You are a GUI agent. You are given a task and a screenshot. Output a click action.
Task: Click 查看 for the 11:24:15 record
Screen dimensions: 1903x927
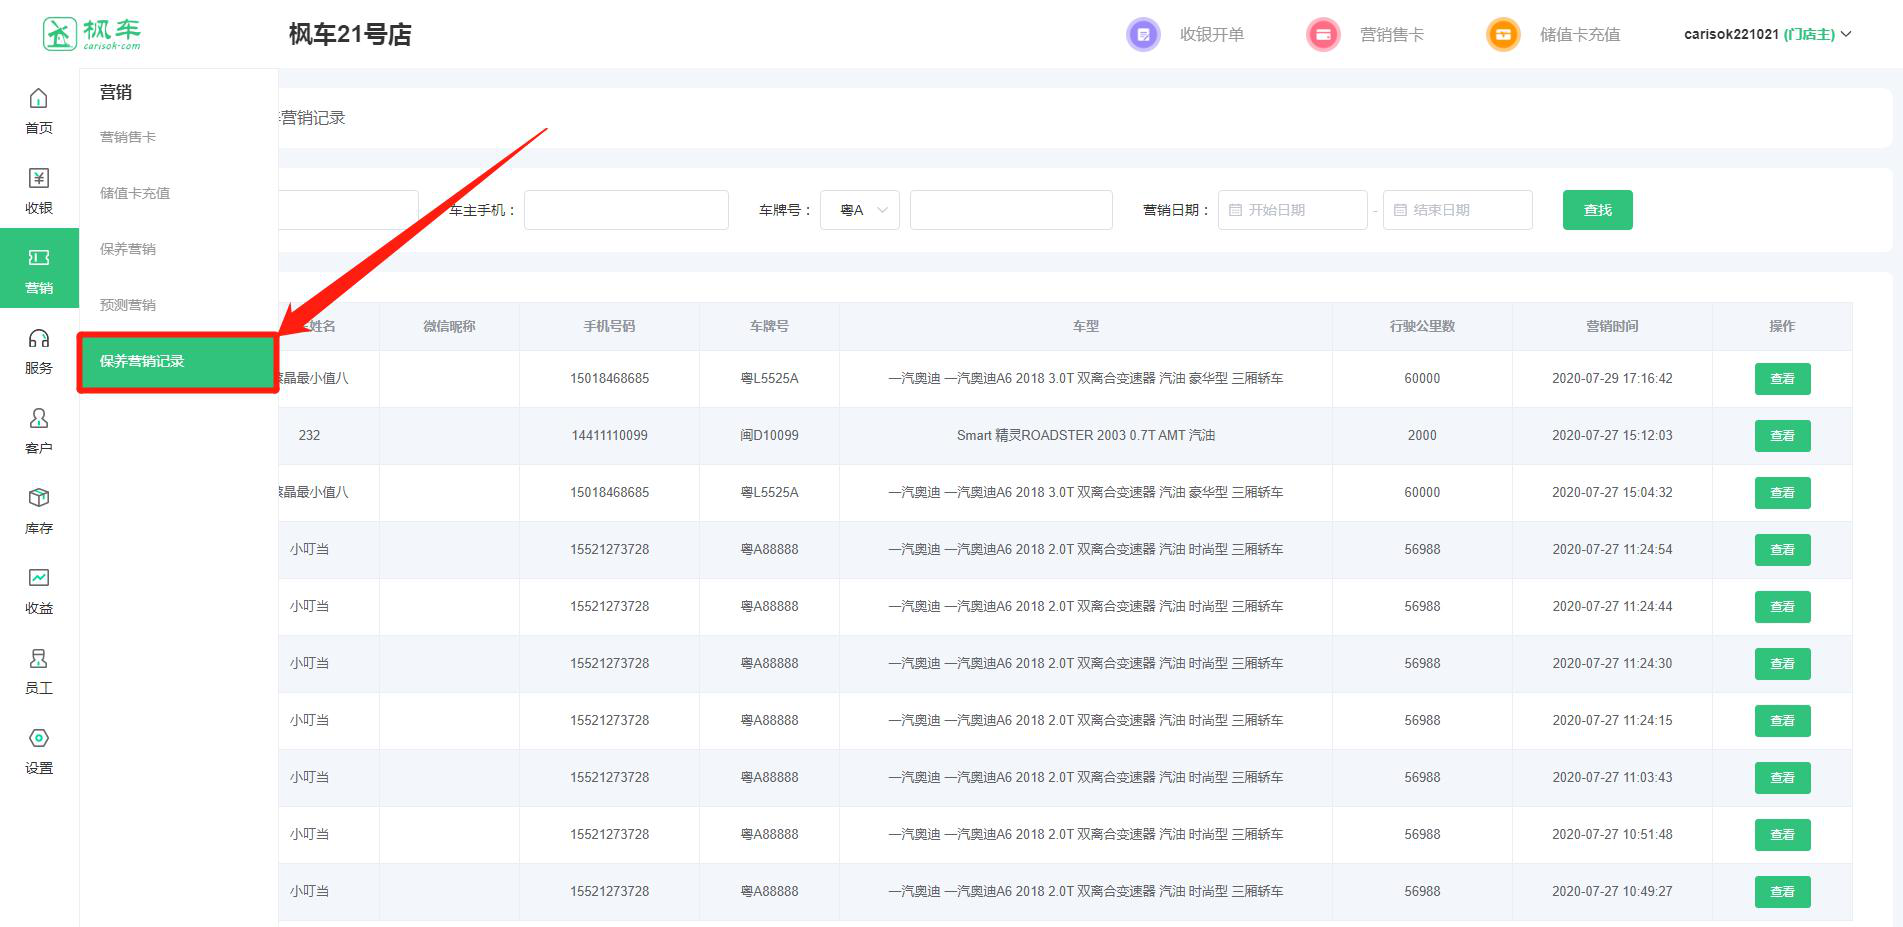[x=1782, y=721]
